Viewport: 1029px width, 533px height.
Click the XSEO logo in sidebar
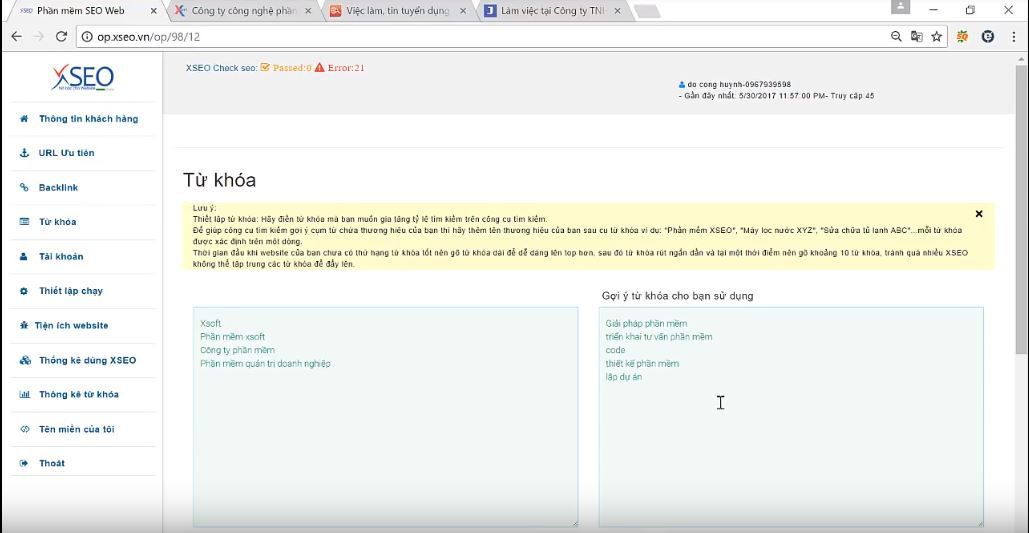(82, 77)
